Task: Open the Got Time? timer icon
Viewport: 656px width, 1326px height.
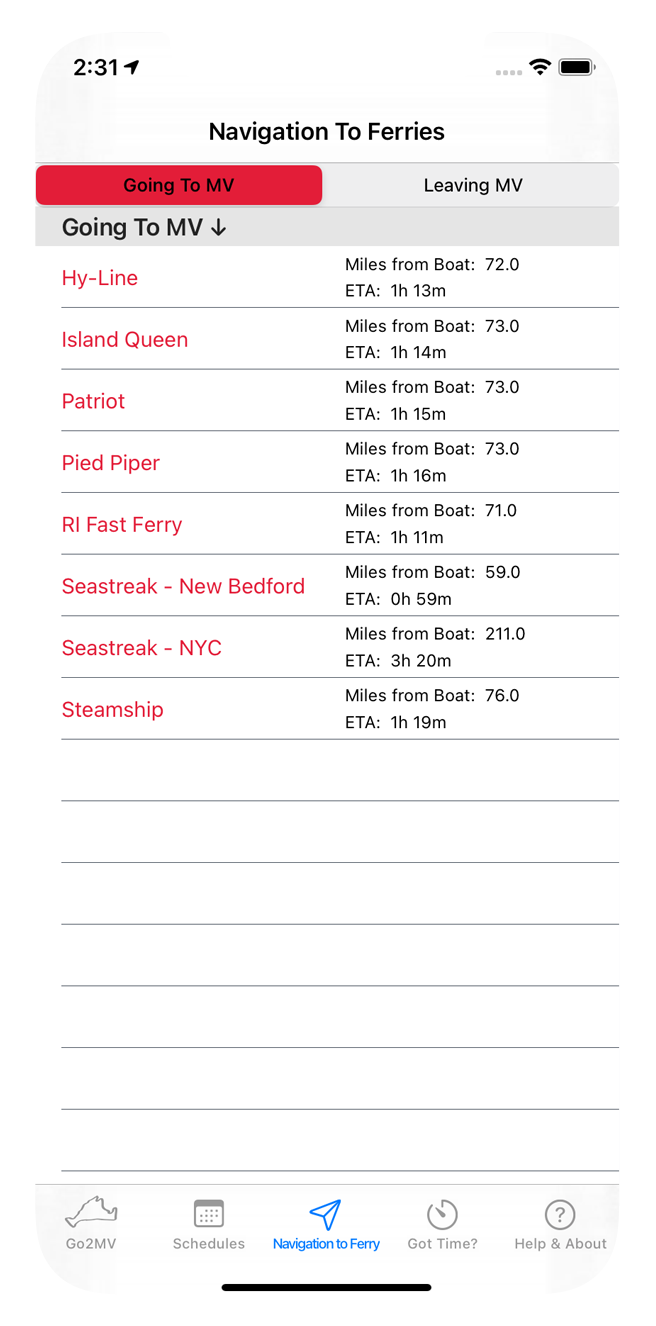Action: (x=442, y=1214)
